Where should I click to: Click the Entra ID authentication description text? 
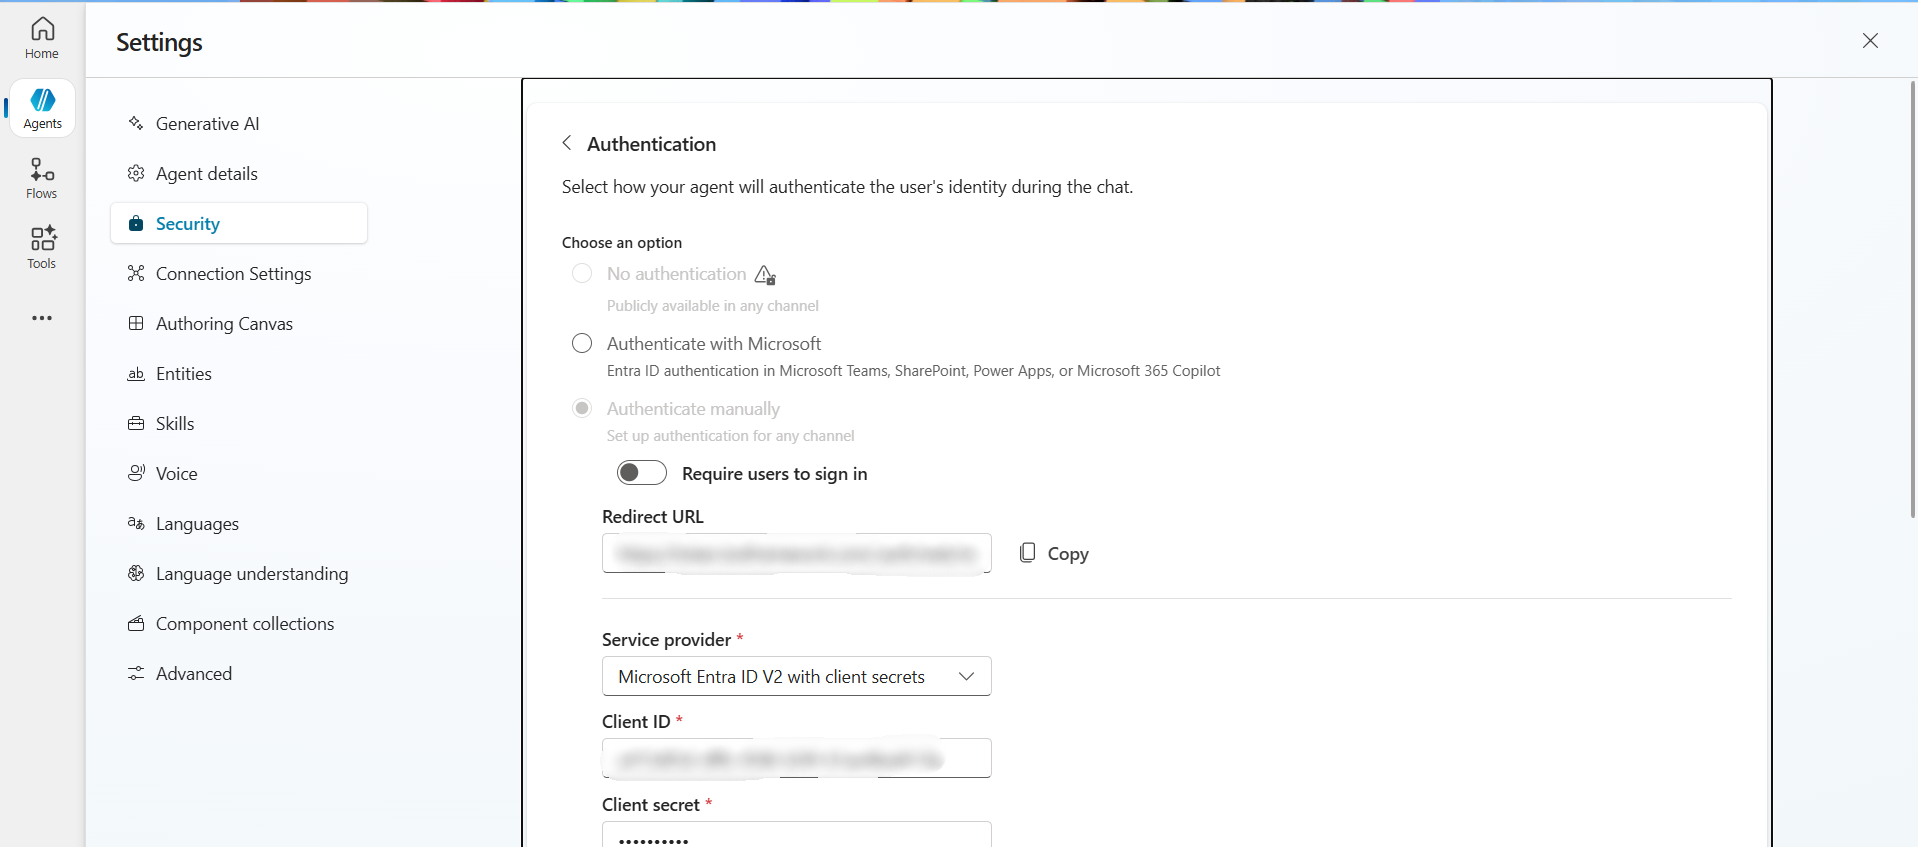coord(914,371)
